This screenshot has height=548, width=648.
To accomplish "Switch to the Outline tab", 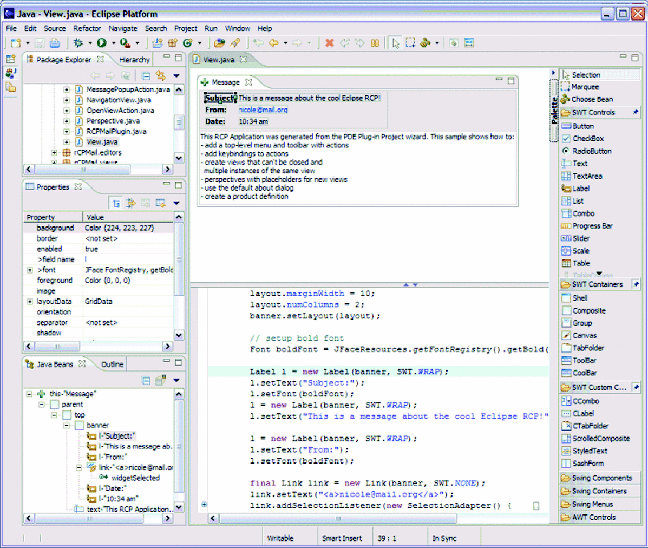I will point(112,365).
